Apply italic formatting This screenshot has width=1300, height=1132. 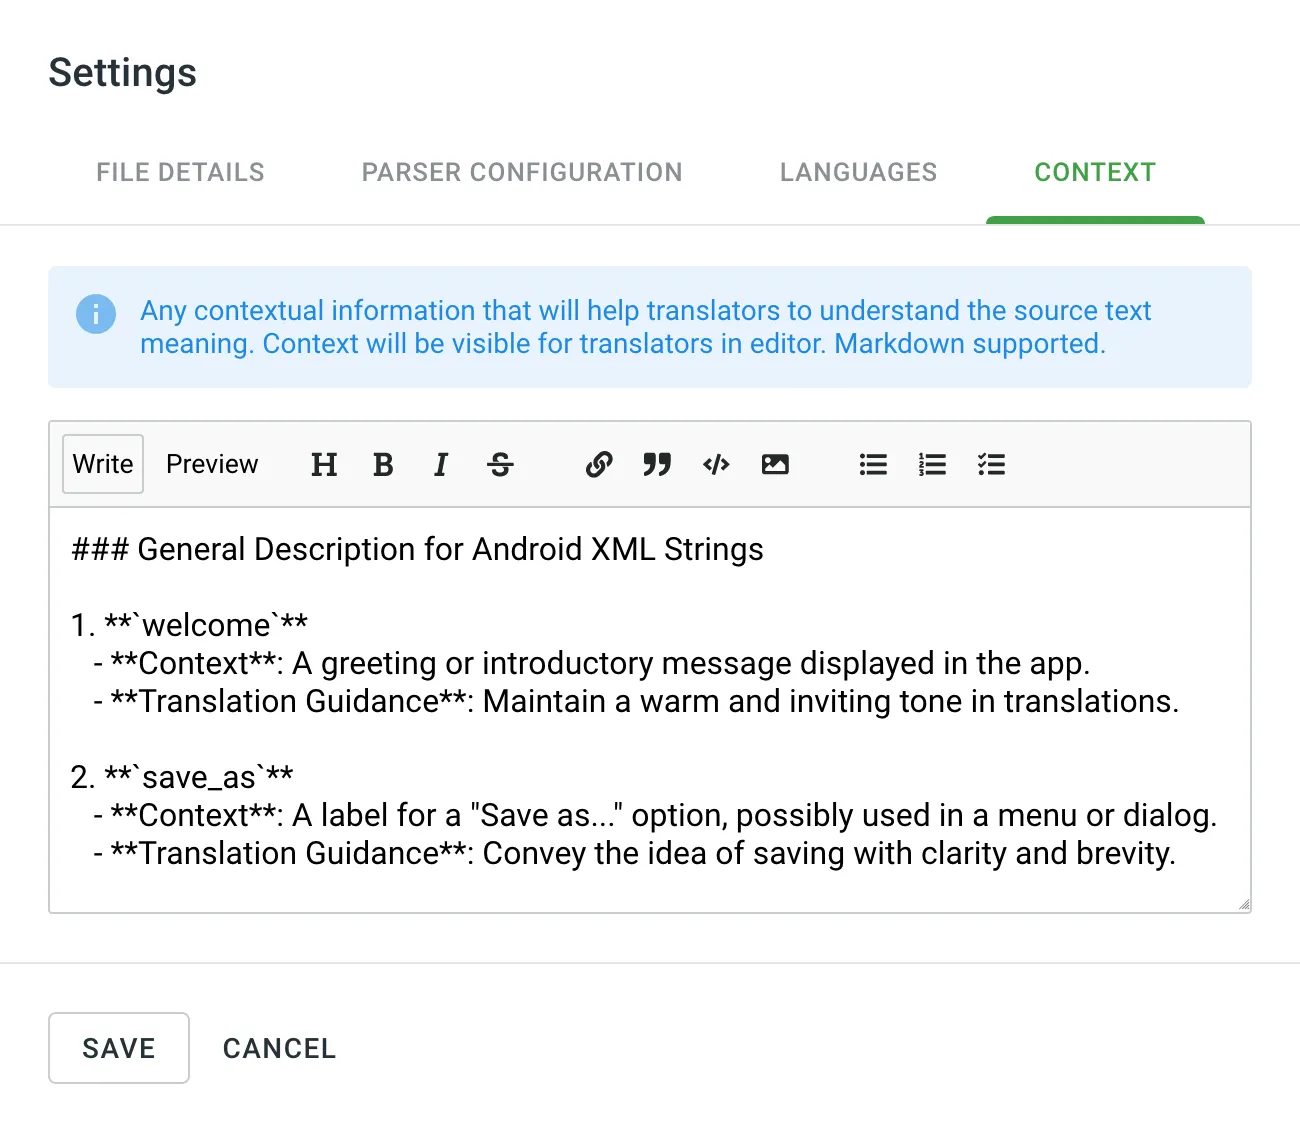[441, 464]
